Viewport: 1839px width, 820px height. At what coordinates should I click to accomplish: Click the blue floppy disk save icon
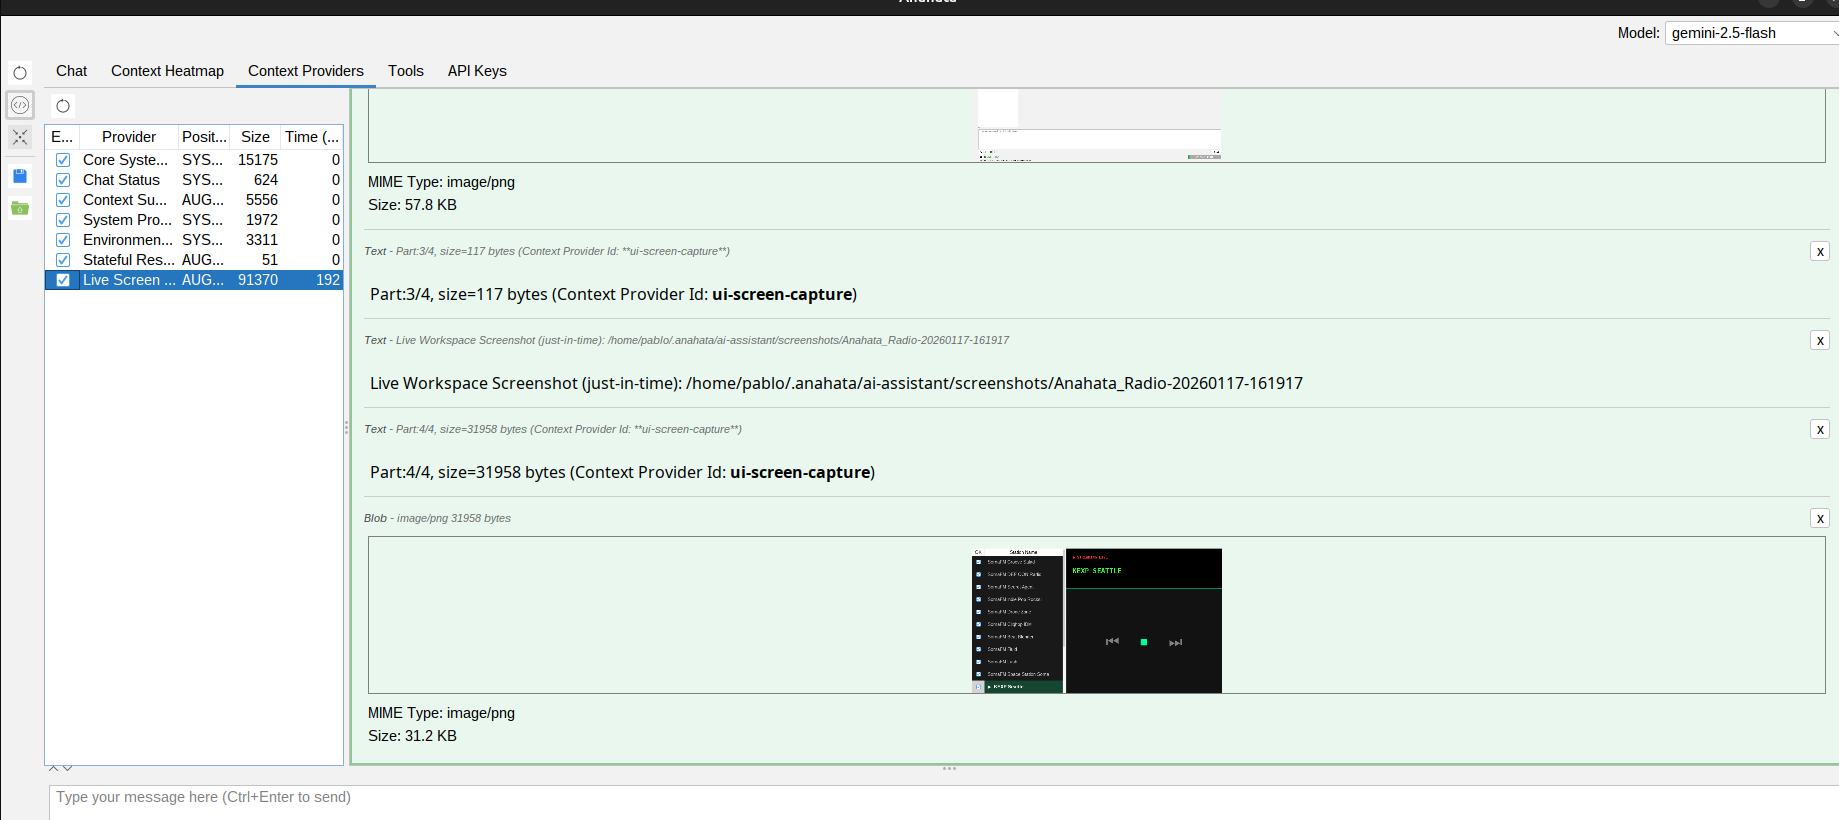click(x=20, y=176)
